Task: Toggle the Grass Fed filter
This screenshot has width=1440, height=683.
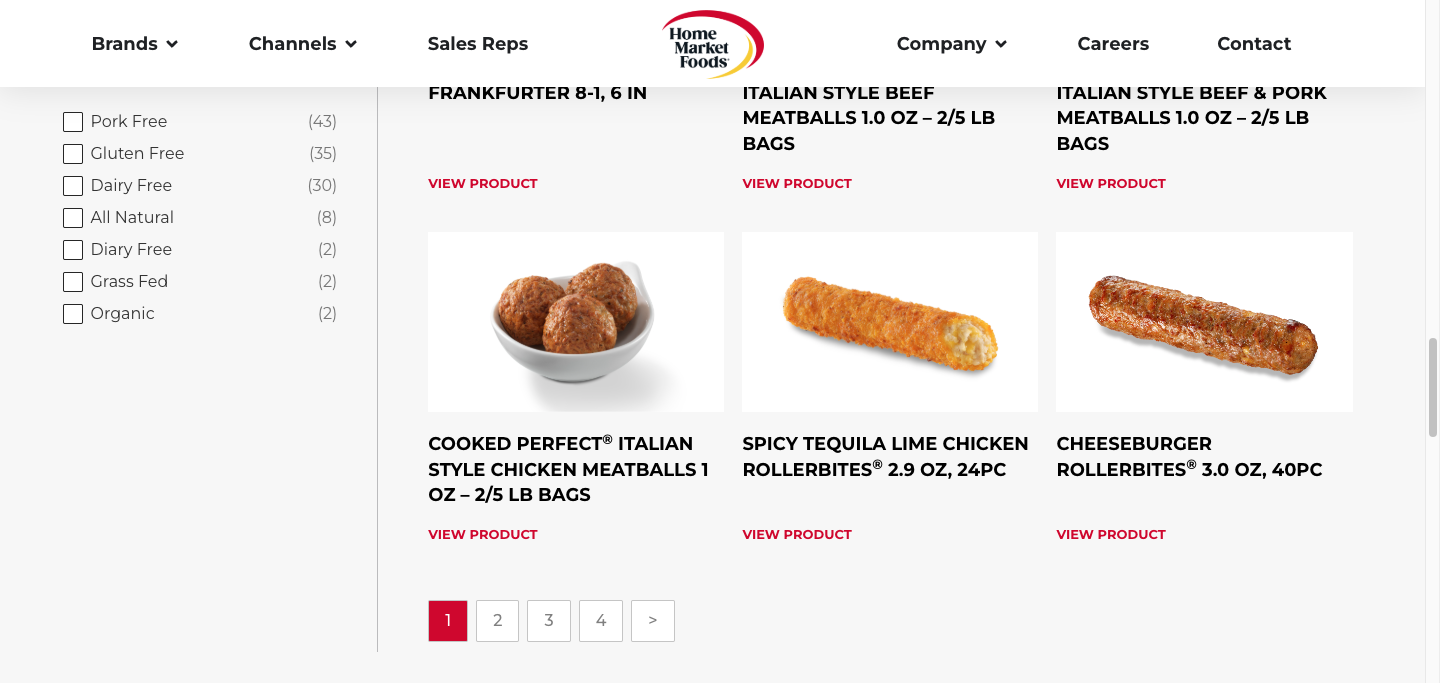Action: pos(73,282)
